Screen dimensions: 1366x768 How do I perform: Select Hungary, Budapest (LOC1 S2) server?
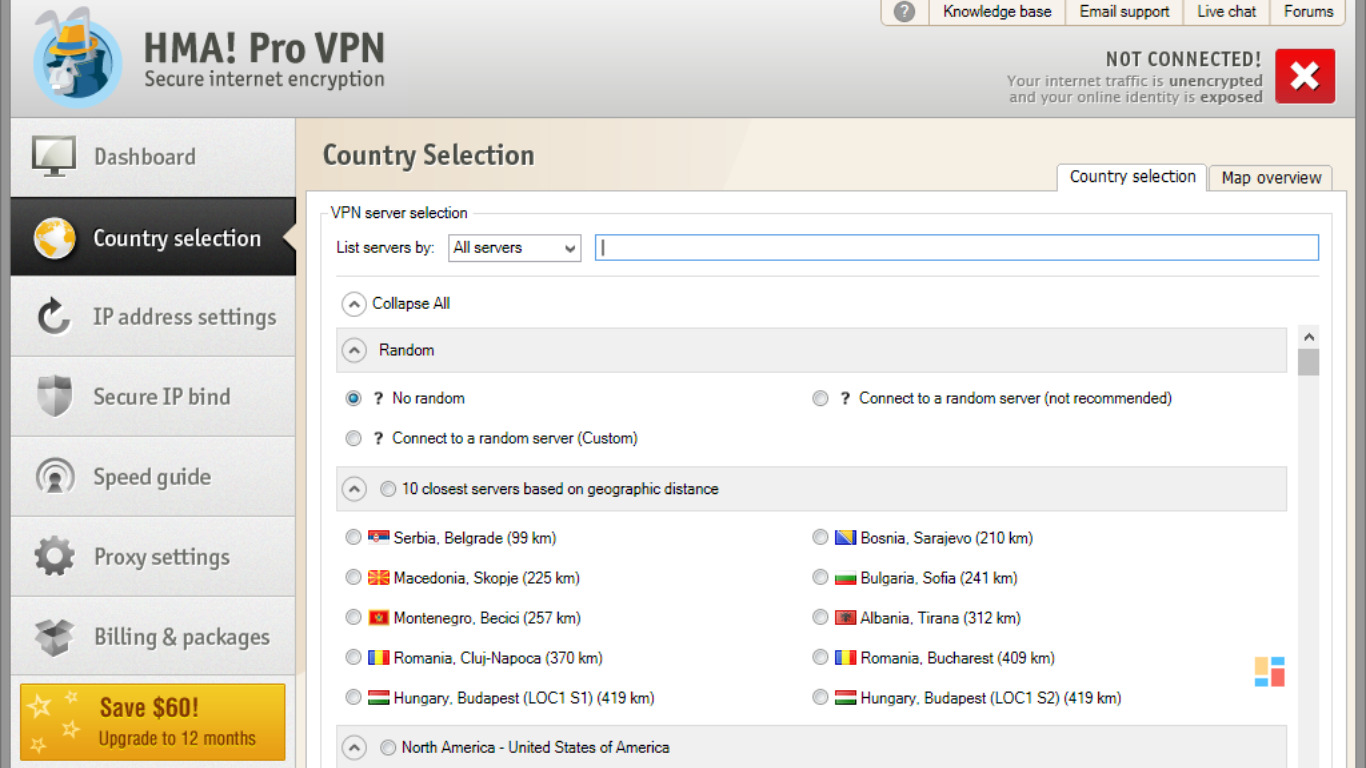[x=820, y=698]
